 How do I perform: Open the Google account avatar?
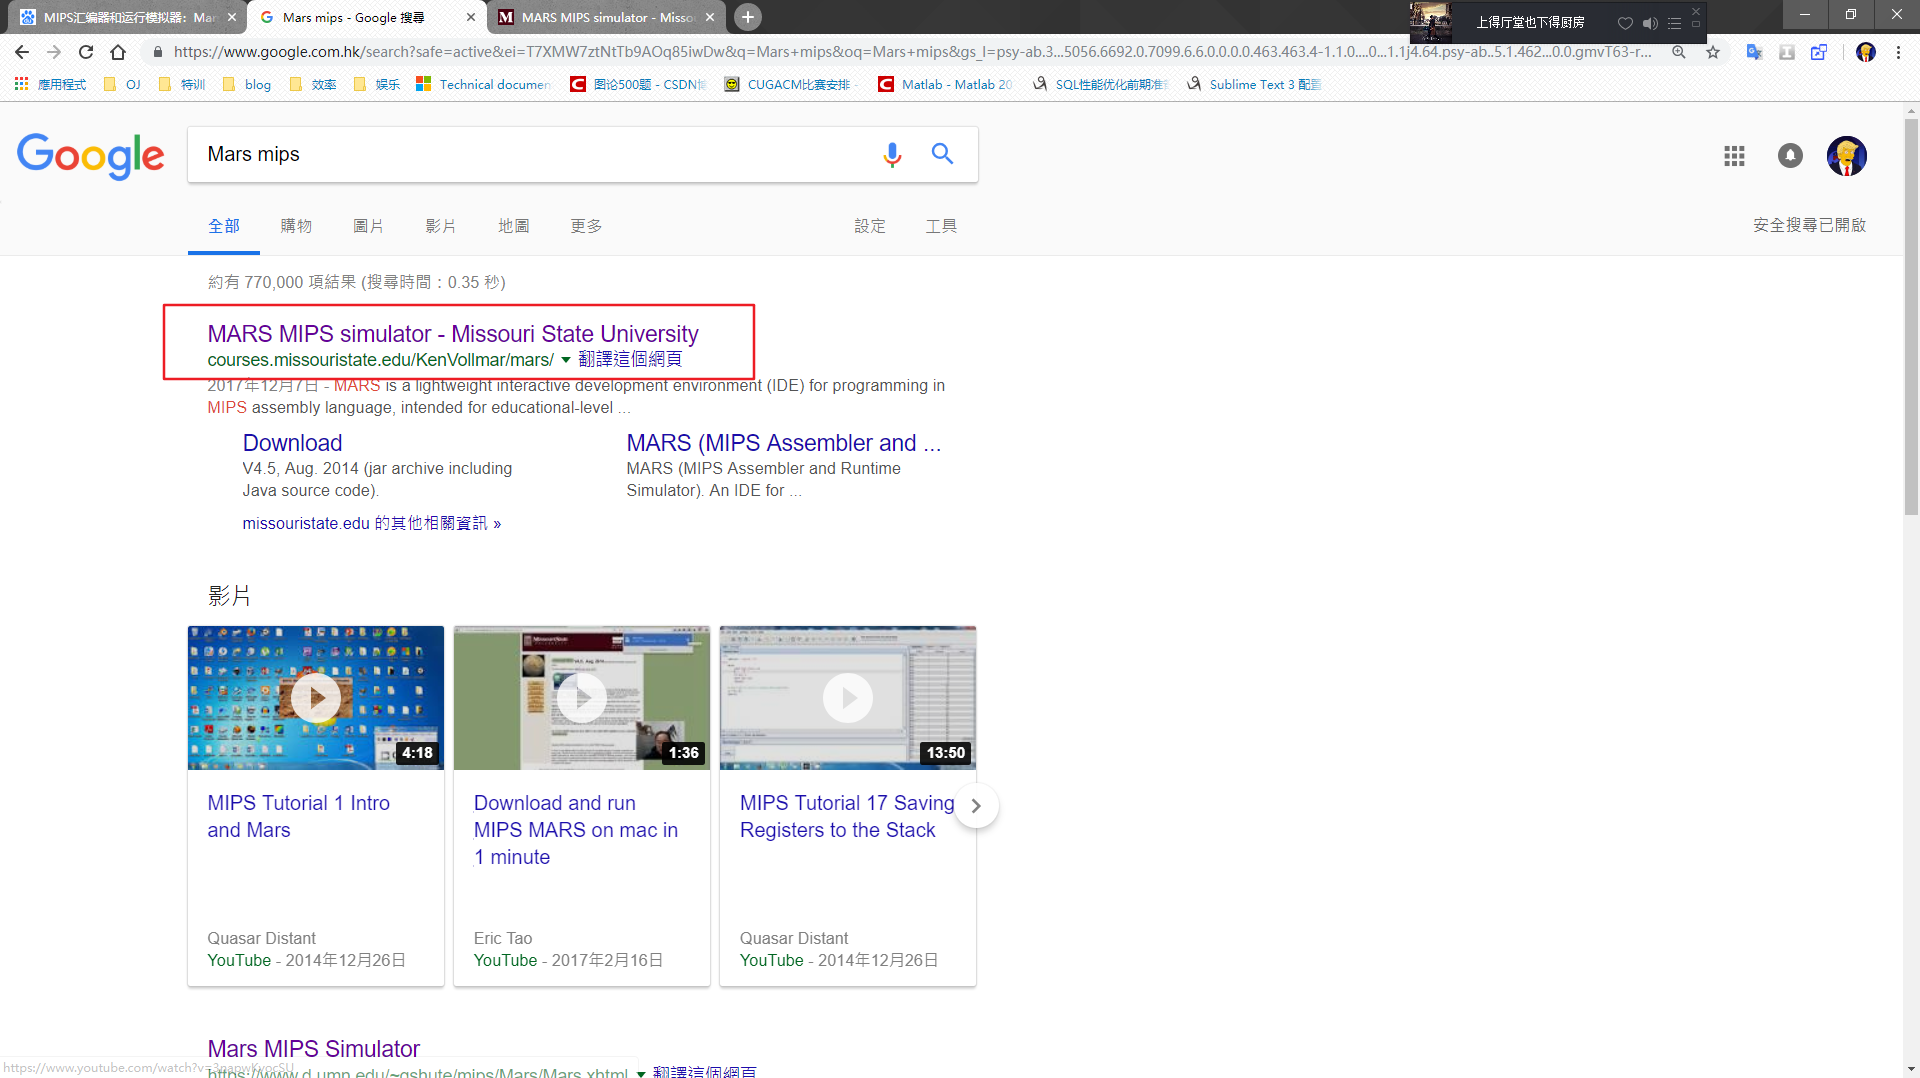(1846, 156)
